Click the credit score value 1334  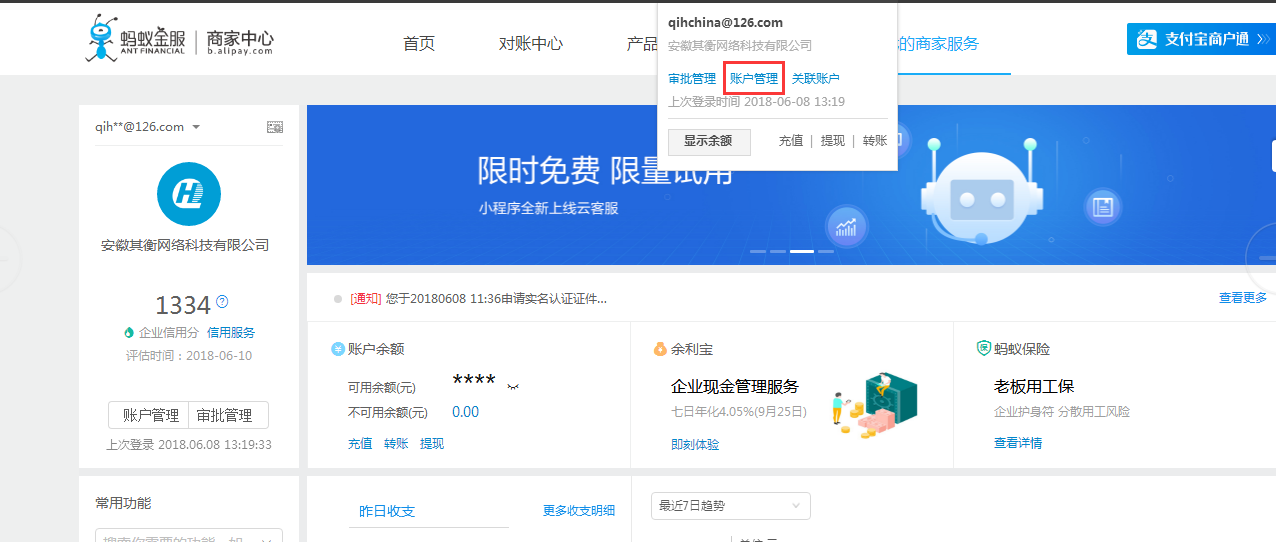tap(183, 305)
